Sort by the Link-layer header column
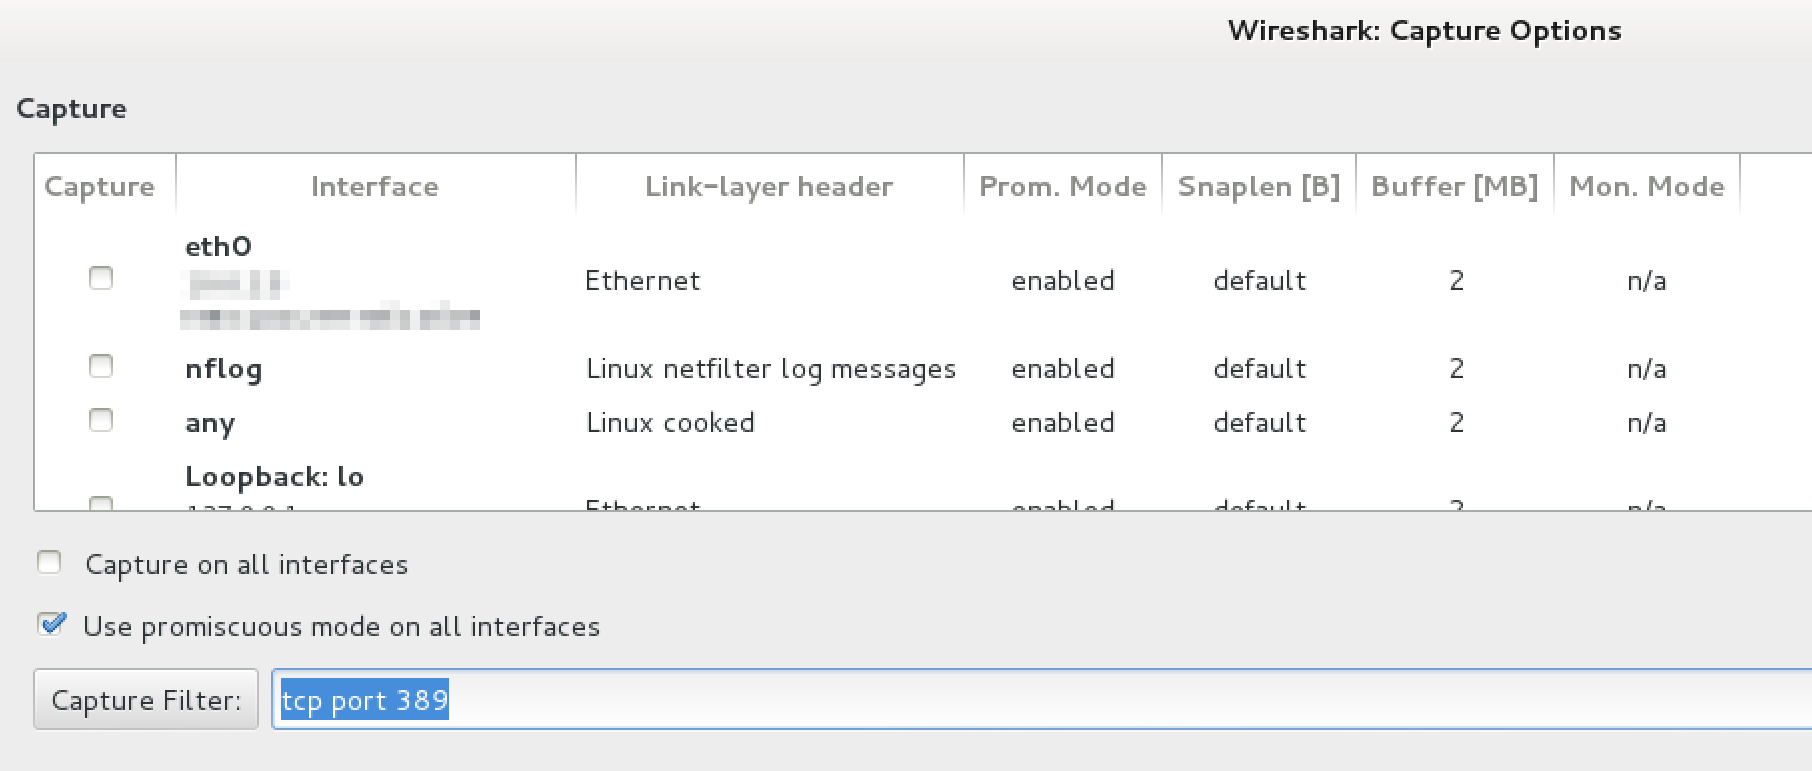 coord(769,186)
